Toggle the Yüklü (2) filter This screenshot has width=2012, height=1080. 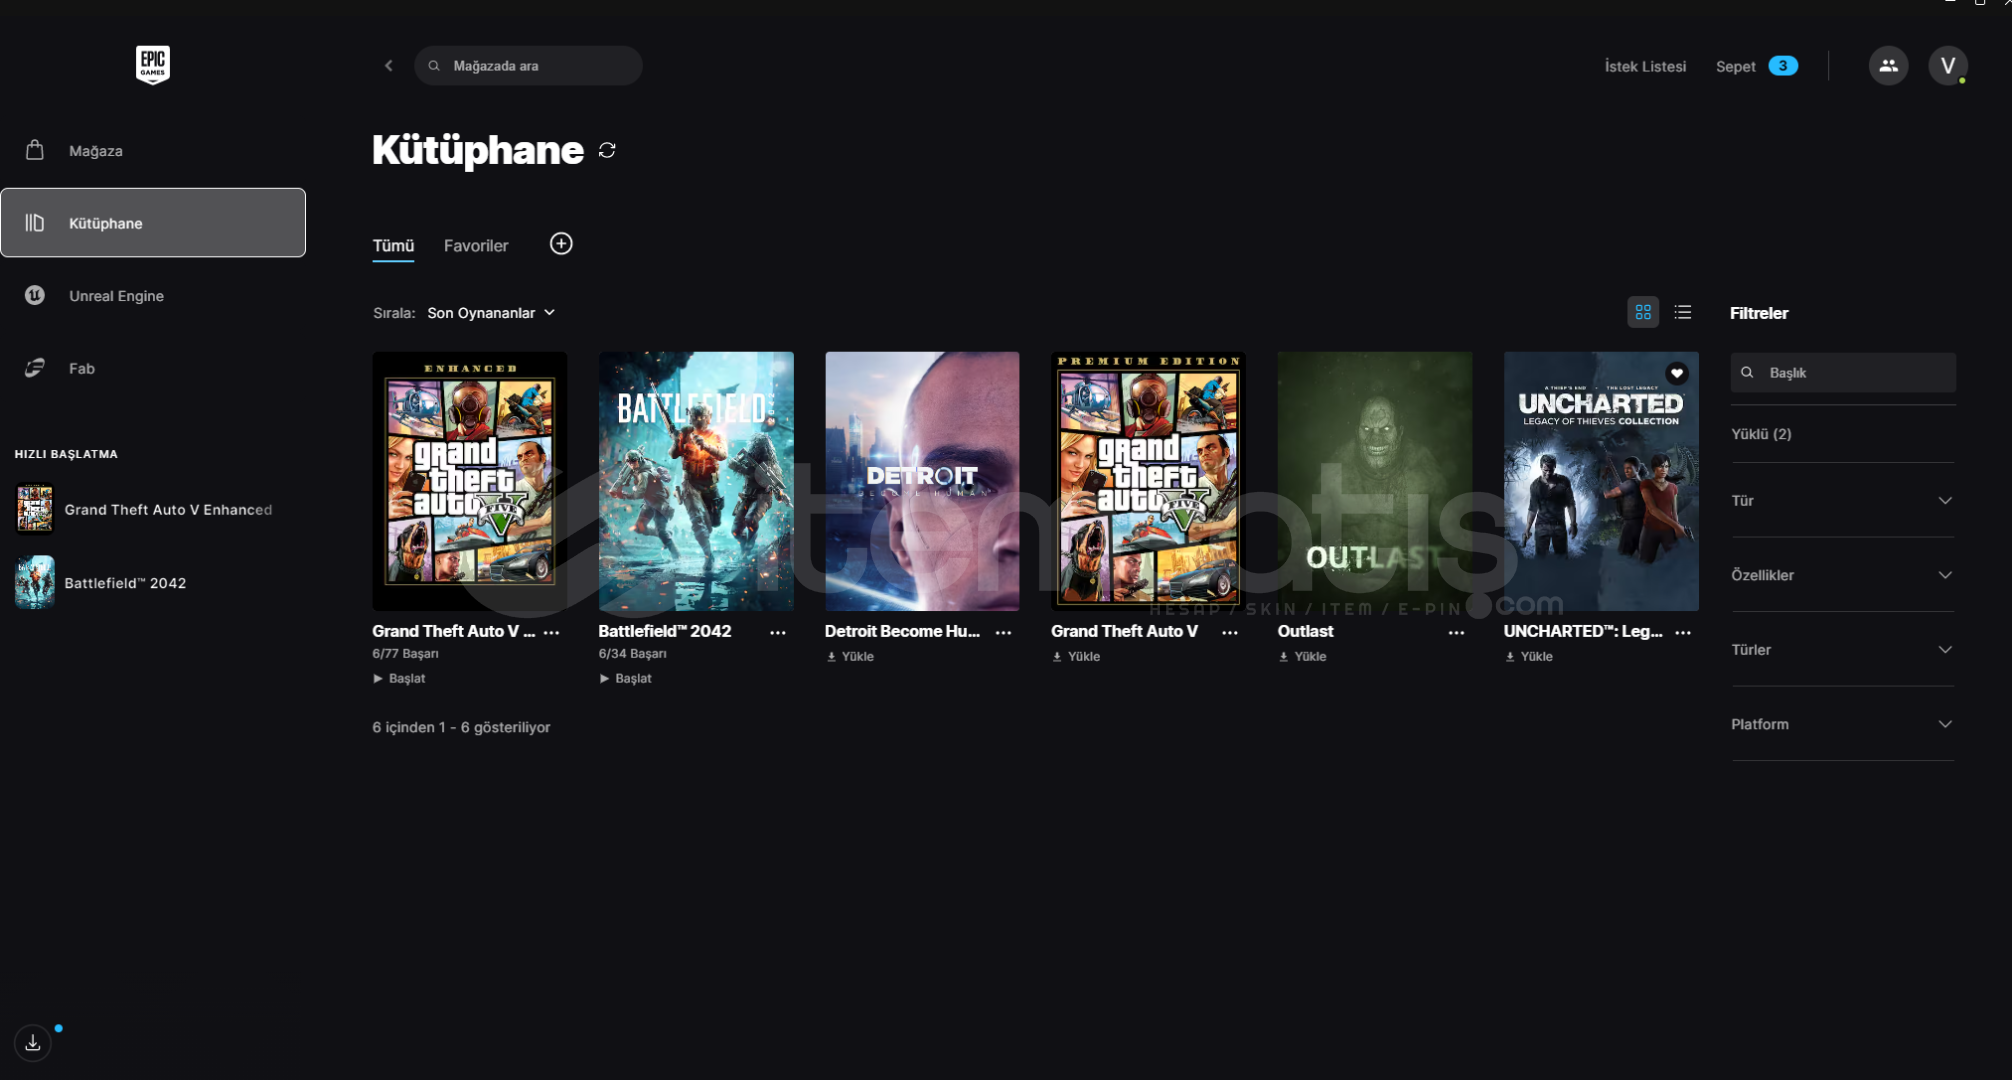pyautogui.click(x=1761, y=434)
